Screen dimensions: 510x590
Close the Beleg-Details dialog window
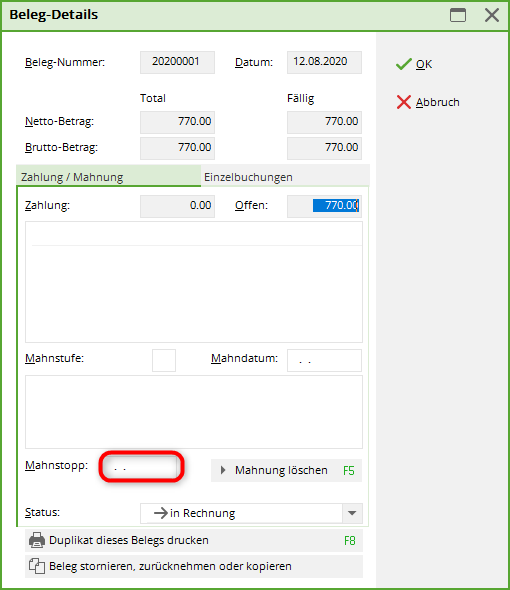point(492,15)
